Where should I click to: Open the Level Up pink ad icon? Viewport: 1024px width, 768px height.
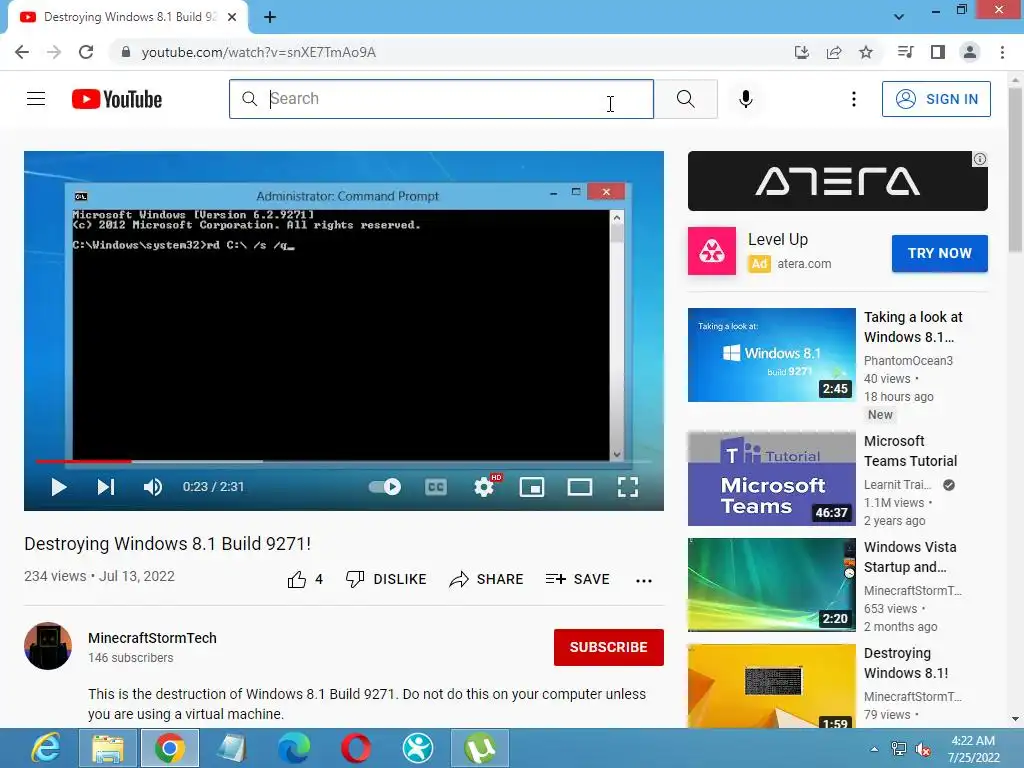(712, 251)
